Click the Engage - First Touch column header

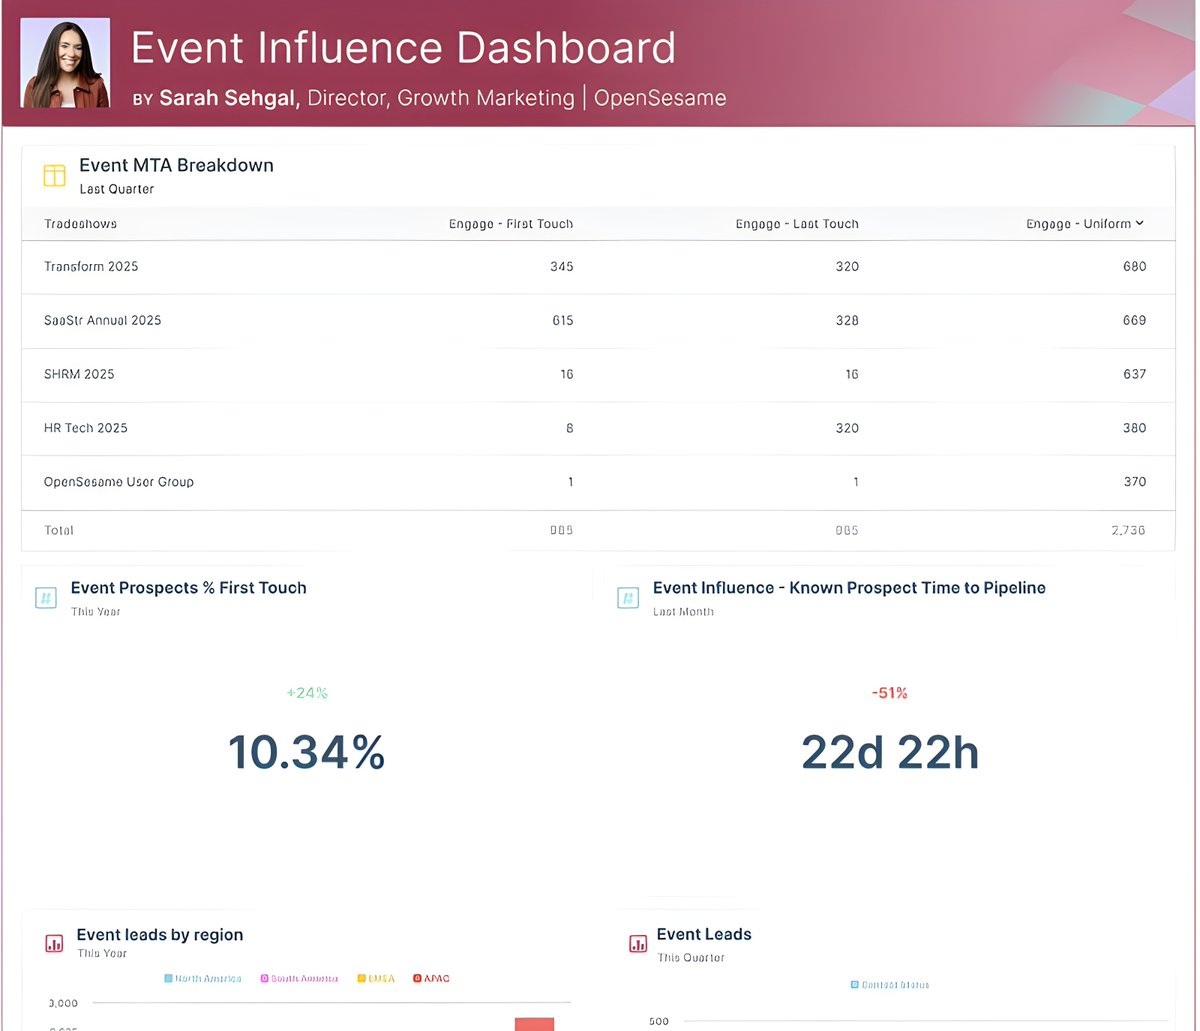tap(511, 224)
